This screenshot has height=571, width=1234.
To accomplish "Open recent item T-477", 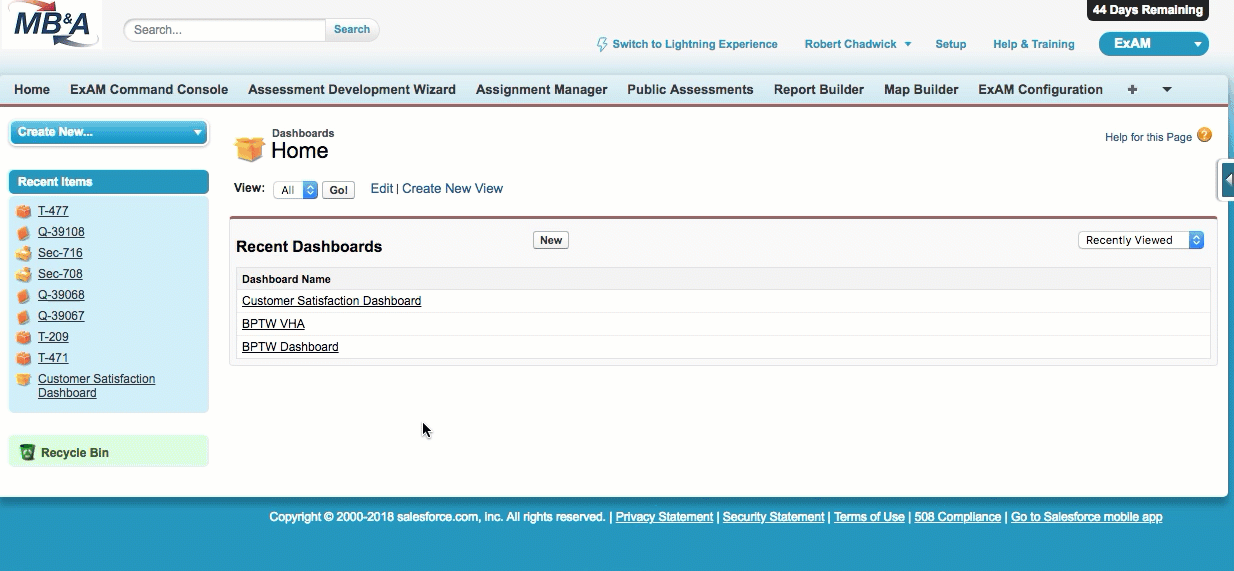I will (x=53, y=211).
